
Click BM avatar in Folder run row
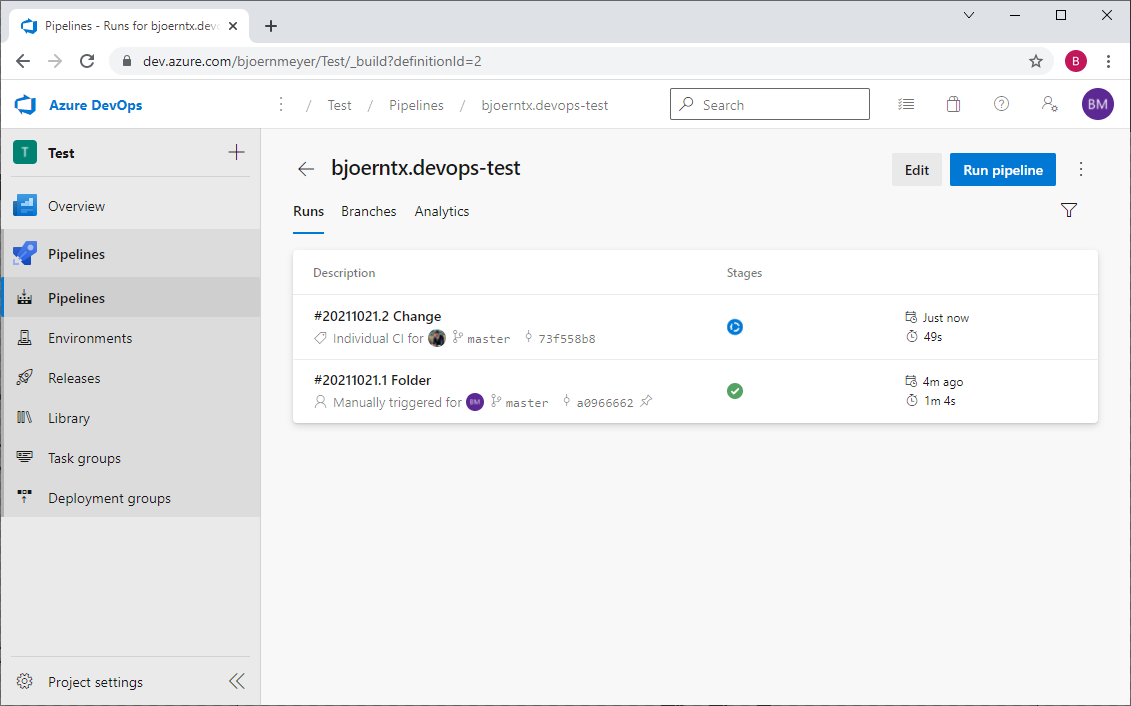tap(475, 402)
